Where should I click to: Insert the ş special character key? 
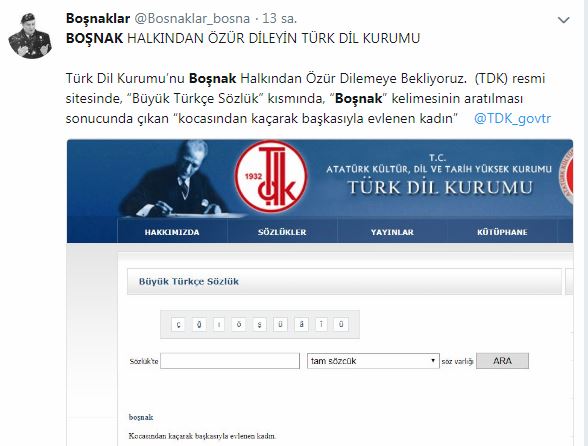[x=259, y=324]
